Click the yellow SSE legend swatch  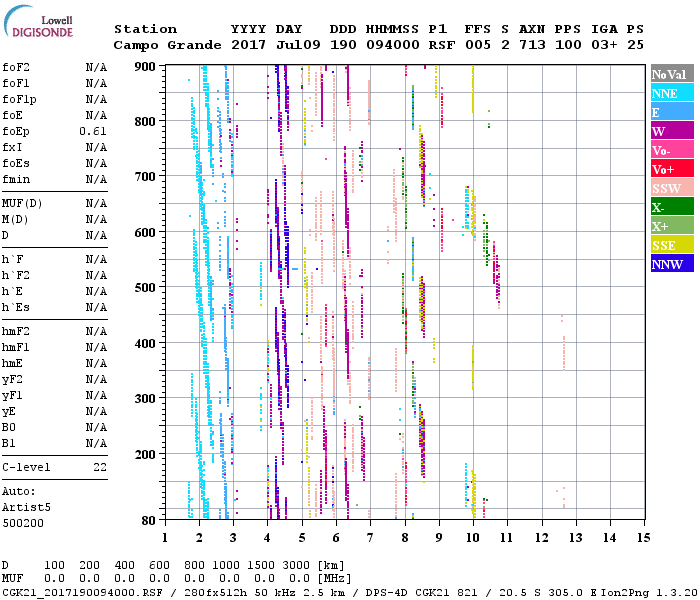click(x=670, y=245)
